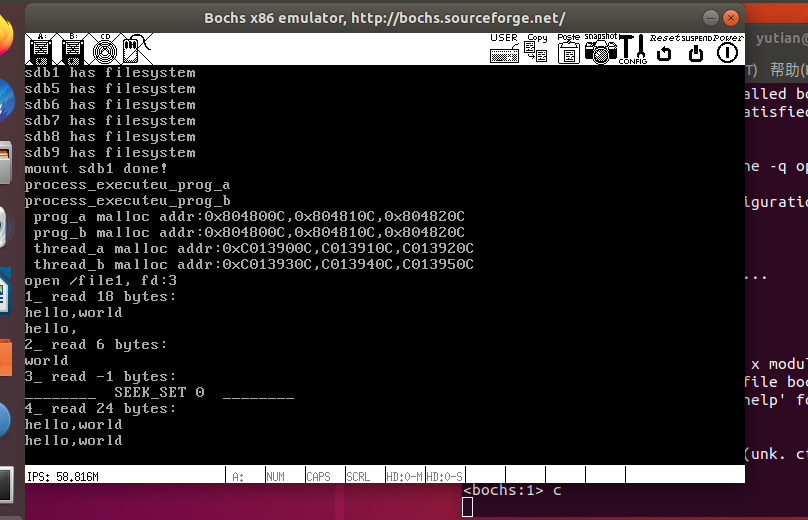The height and width of the screenshot is (520, 808).
Task: Click the Copy toolbar icon
Action: pyautogui.click(x=536, y=49)
